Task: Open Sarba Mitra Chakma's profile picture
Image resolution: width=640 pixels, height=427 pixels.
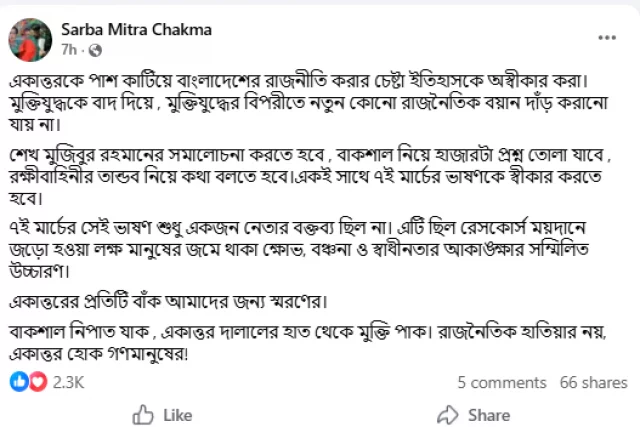Action: [x=30, y=38]
